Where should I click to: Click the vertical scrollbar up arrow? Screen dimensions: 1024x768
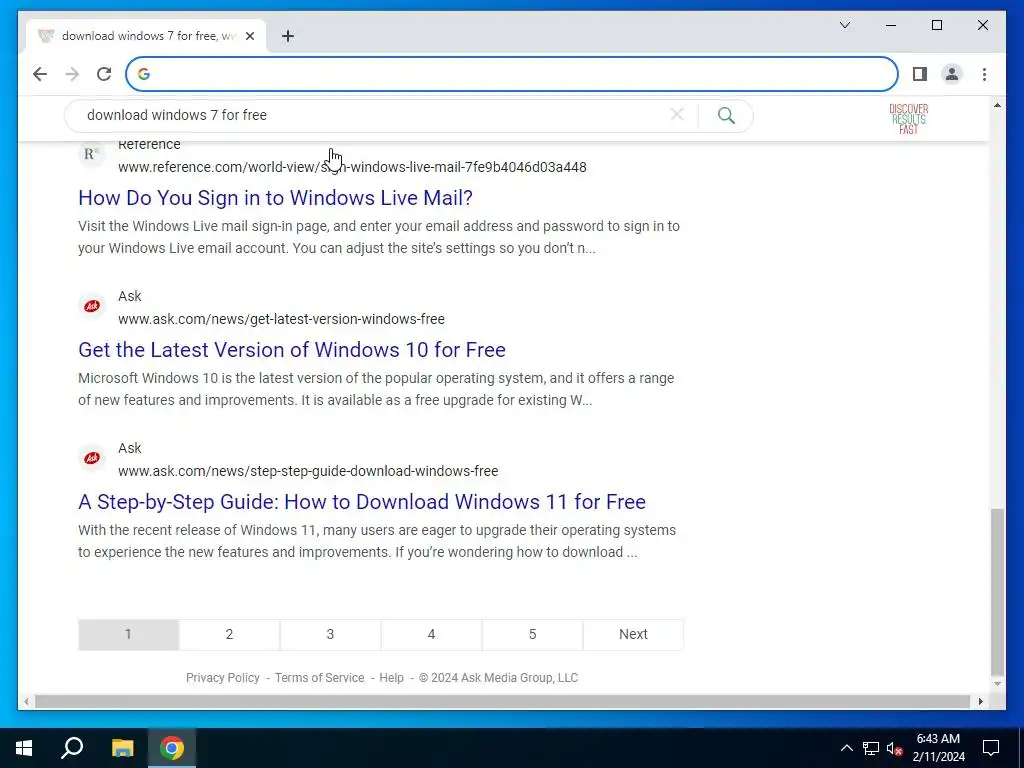coord(997,105)
